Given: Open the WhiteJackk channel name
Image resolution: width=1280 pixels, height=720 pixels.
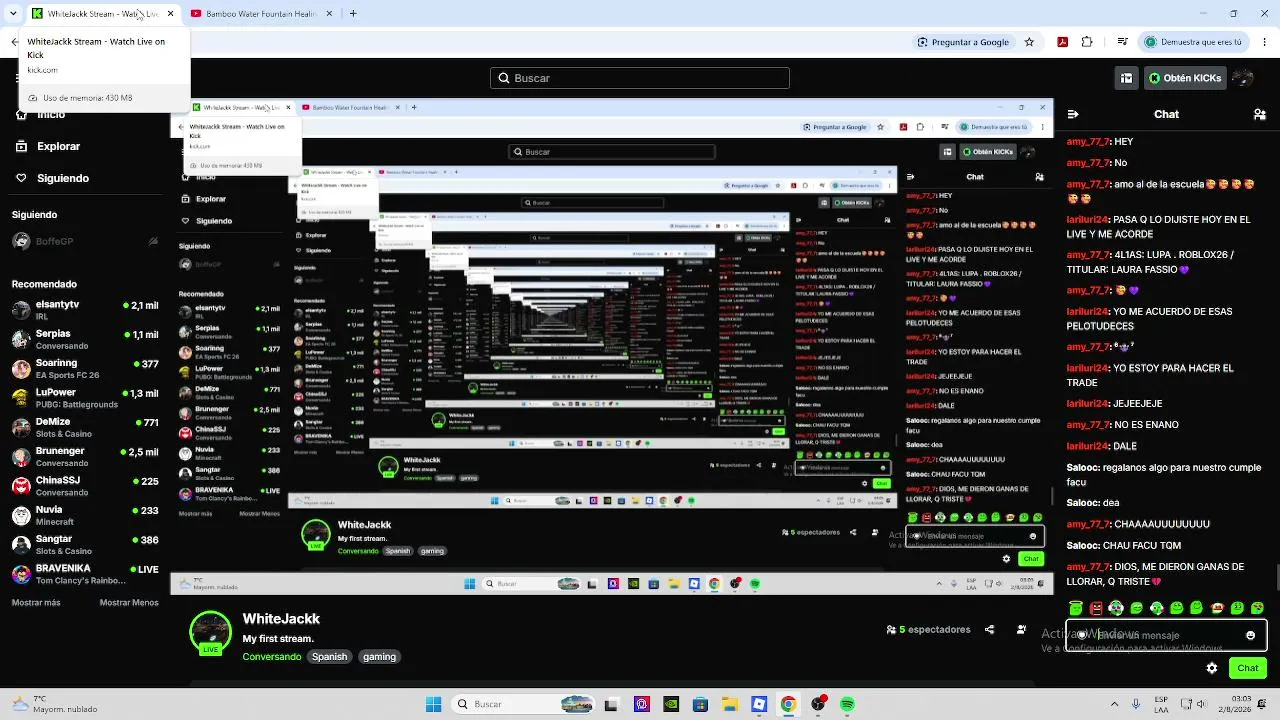Looking at the screenshot, I should [282, 620].
